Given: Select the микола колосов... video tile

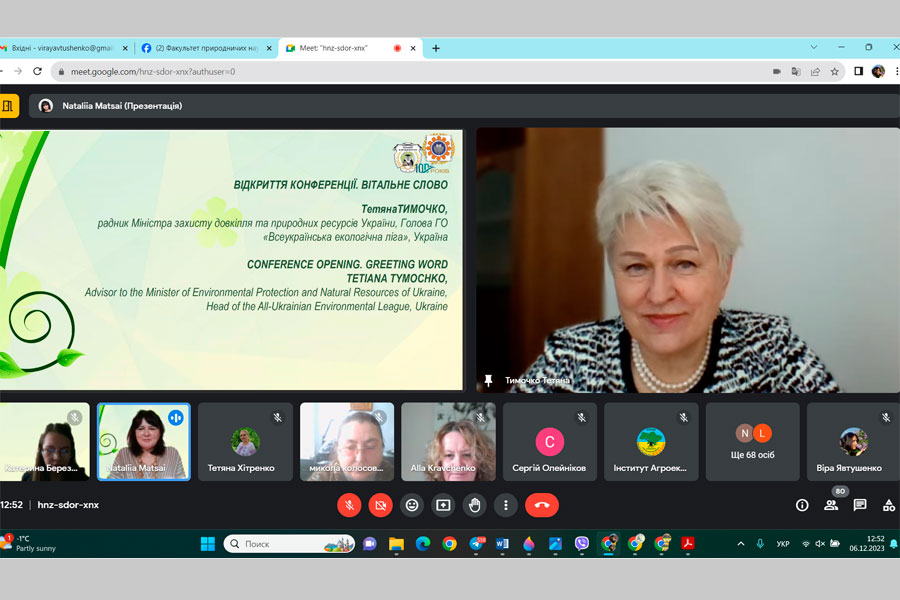Looking at the screenshot, I should tap(347, 442).
